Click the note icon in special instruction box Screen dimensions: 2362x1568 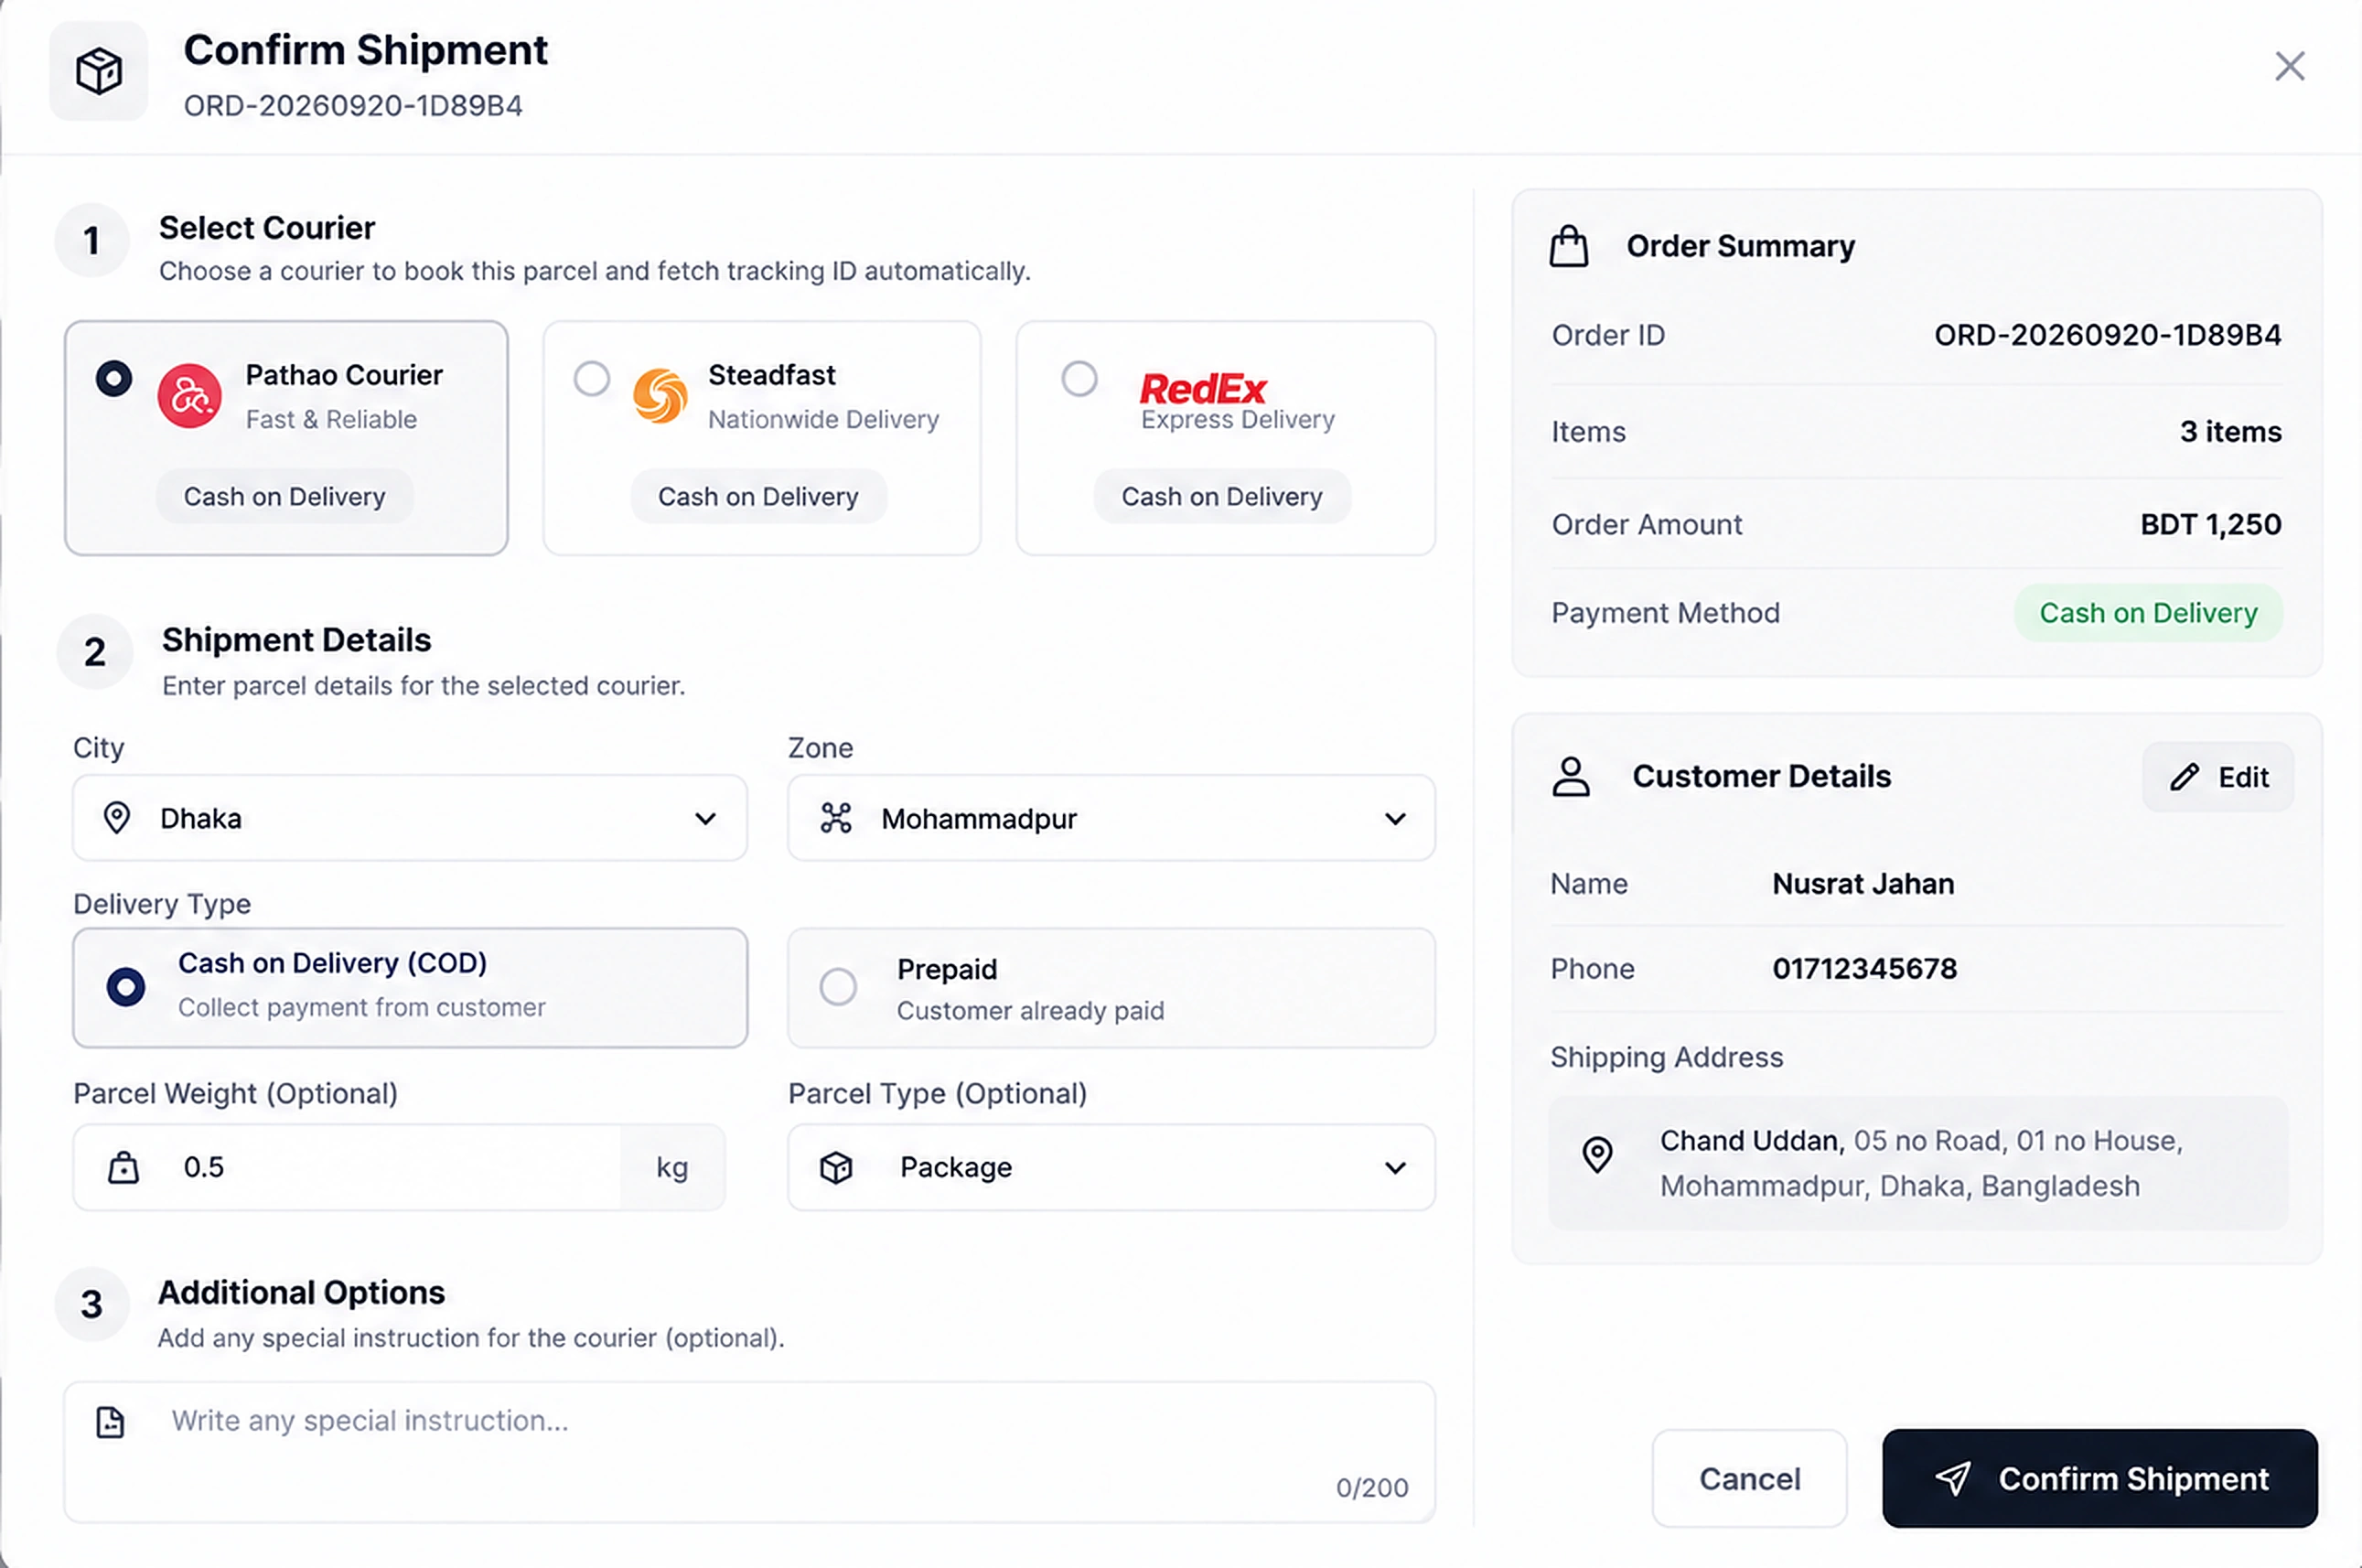(110, 1422)
